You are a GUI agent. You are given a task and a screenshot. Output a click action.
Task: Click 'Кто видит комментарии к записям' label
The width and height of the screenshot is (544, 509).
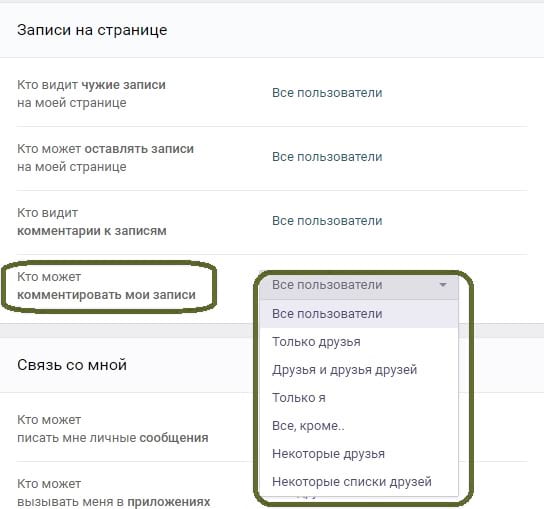point(92,222)
